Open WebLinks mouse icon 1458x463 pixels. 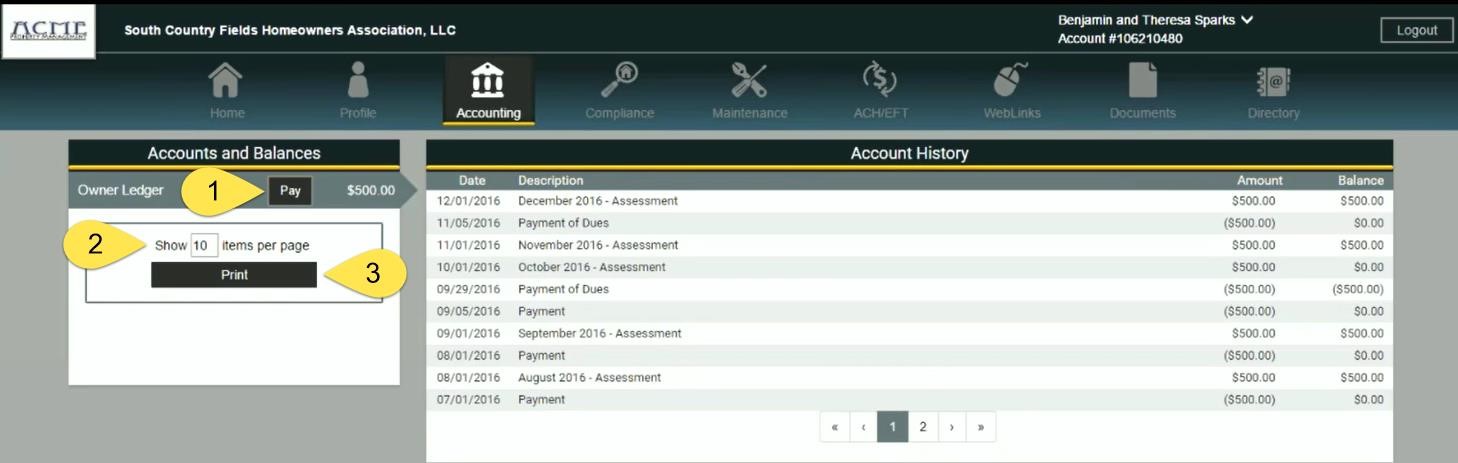[x=1011, y=81]
